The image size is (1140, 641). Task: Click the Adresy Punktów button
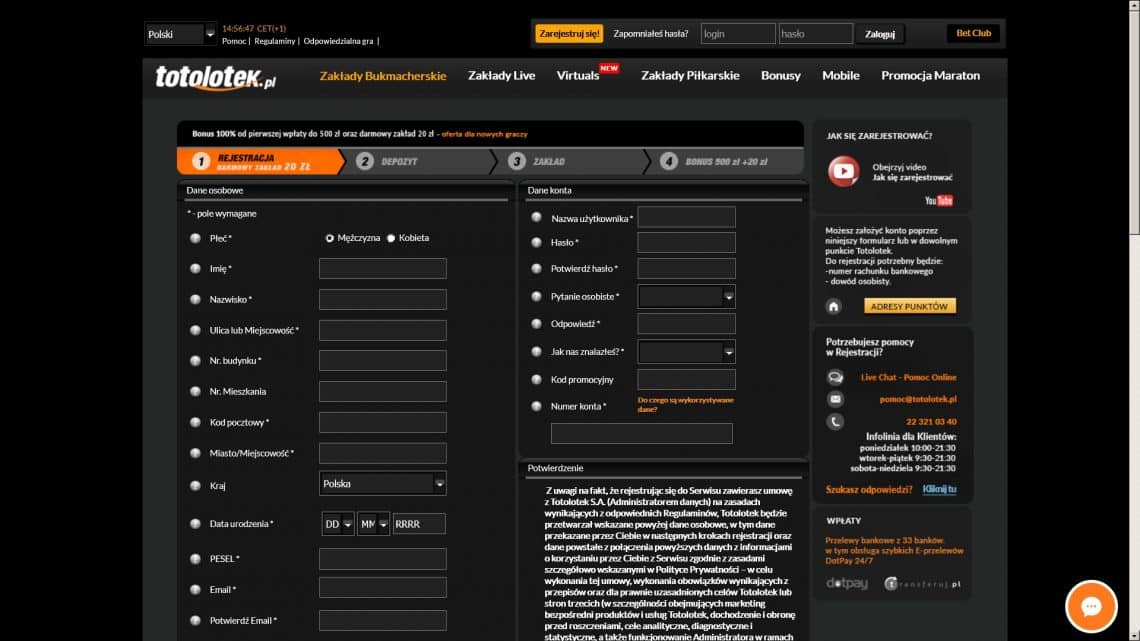tap(910, 306)
